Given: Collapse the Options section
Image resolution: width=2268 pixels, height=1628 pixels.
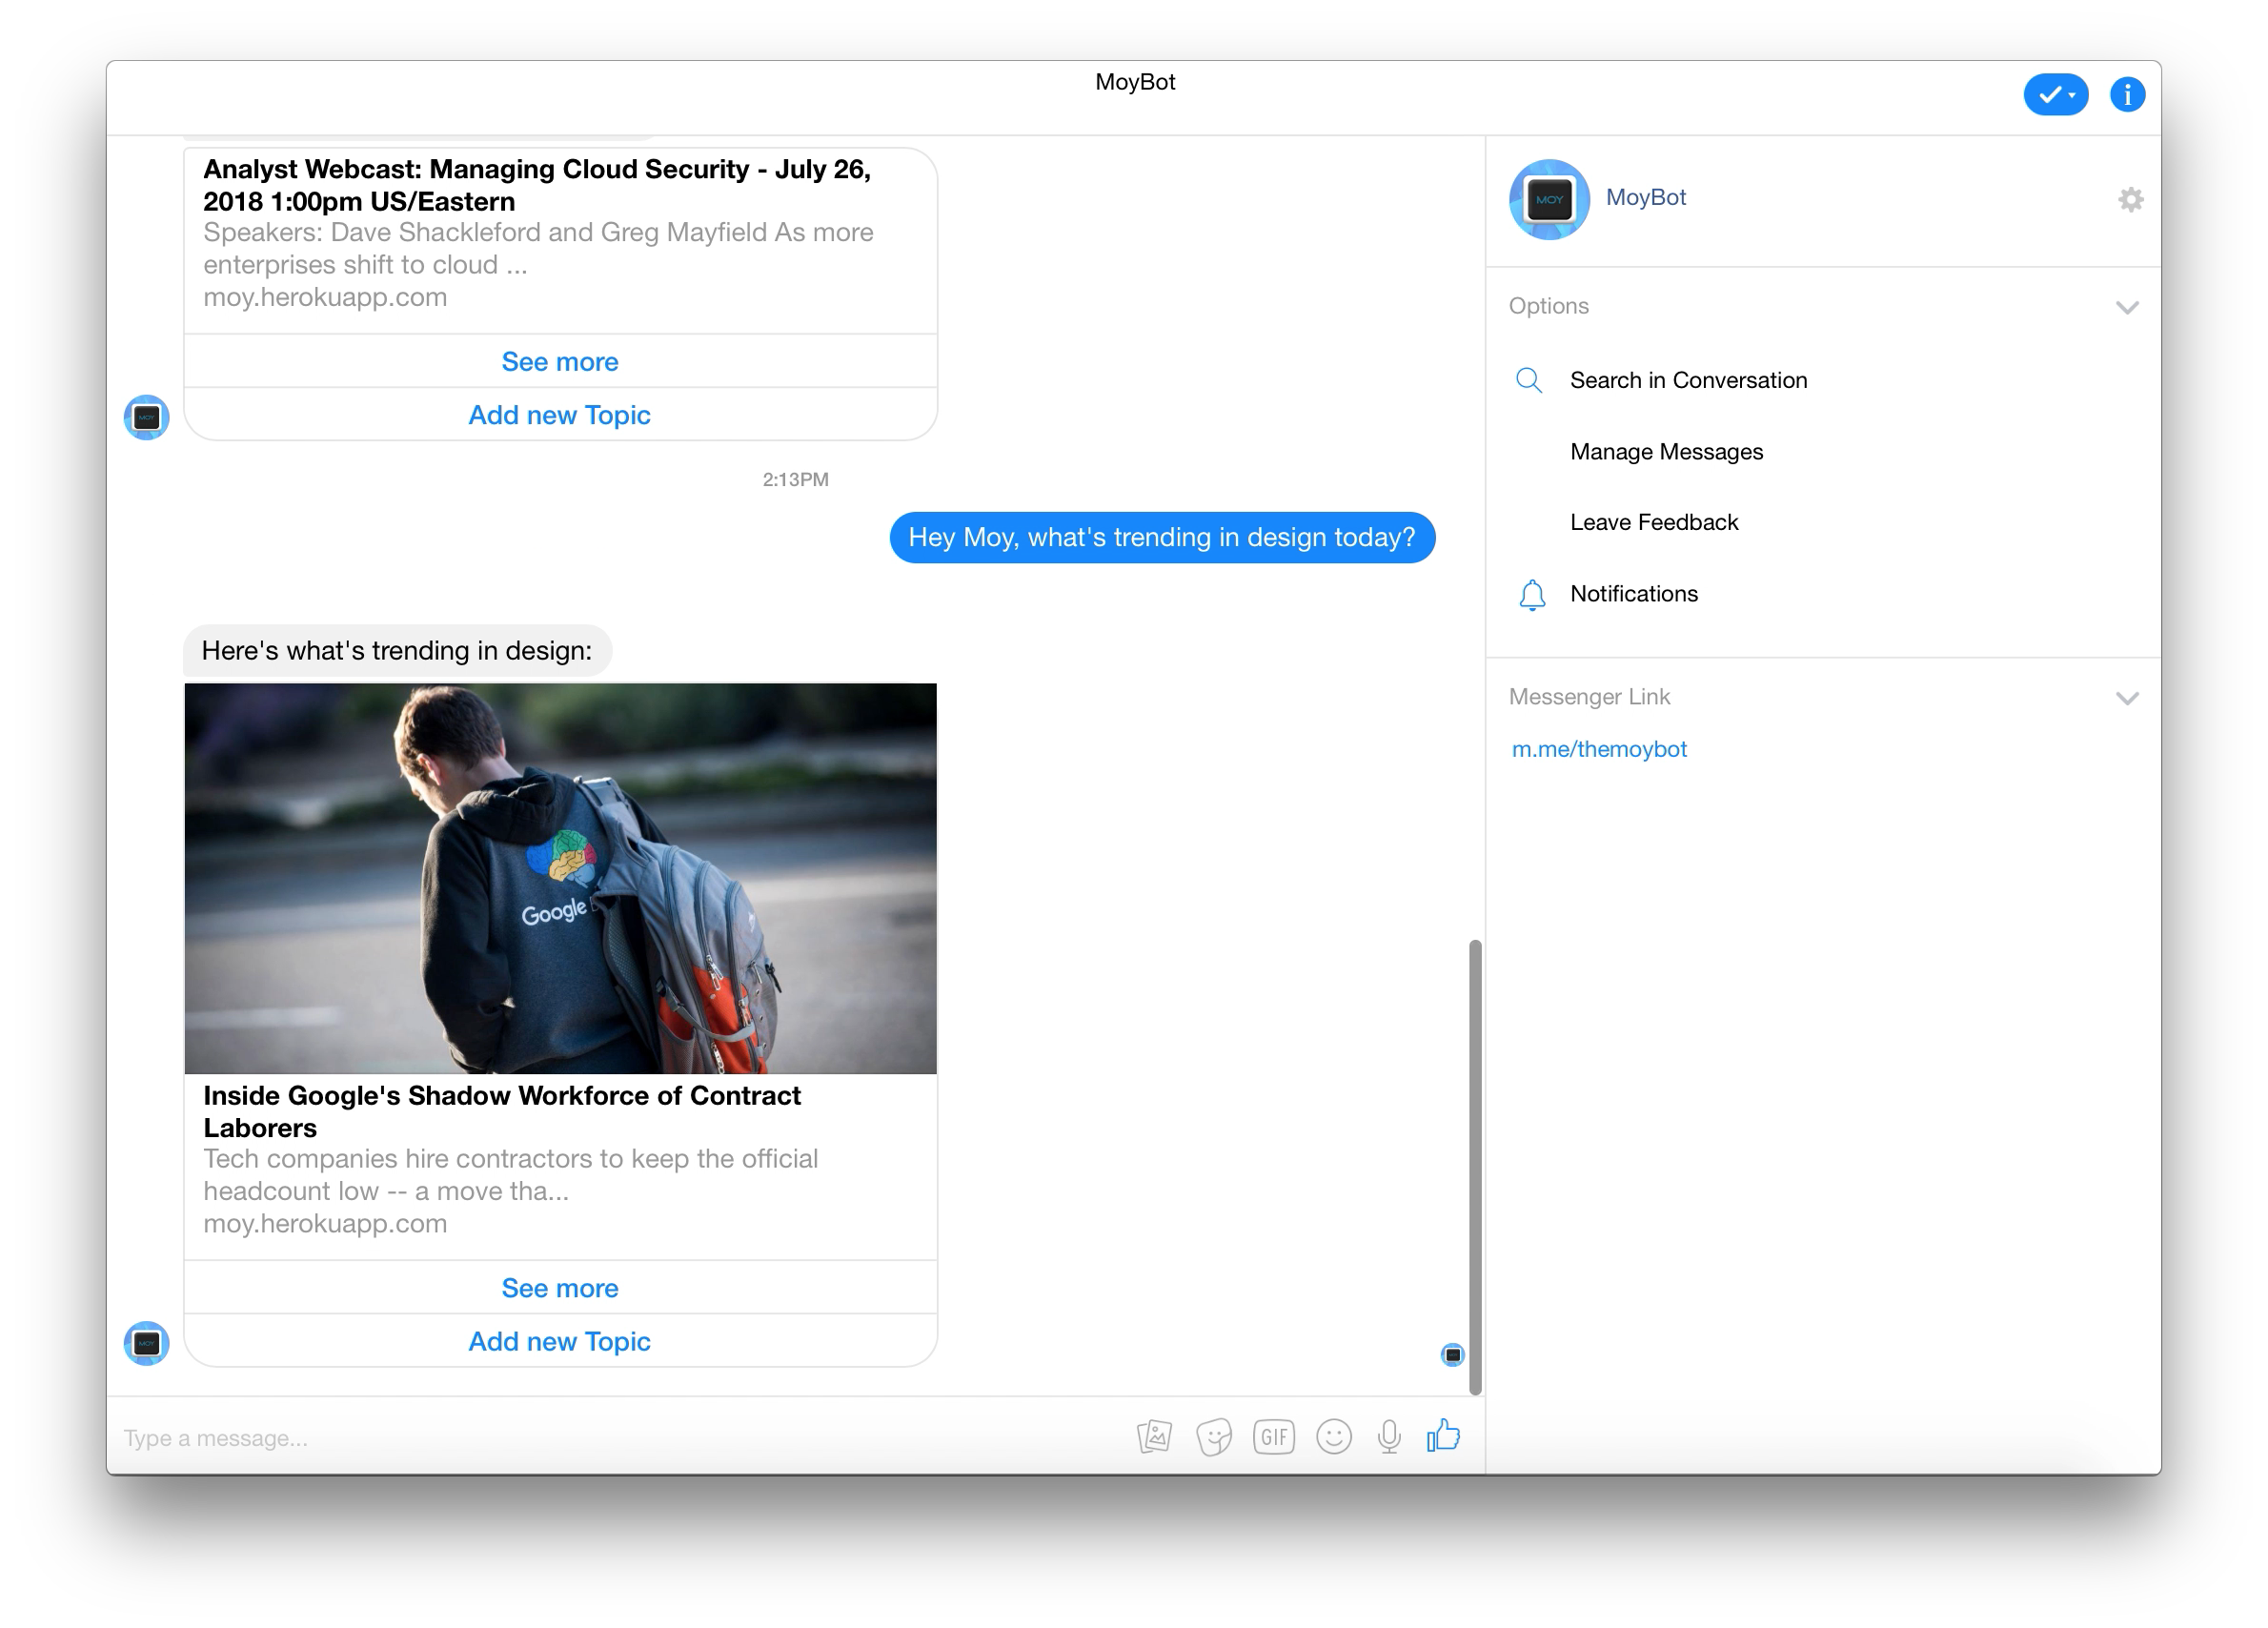Looking at the screenshot, I should [x=2127, y=307].
